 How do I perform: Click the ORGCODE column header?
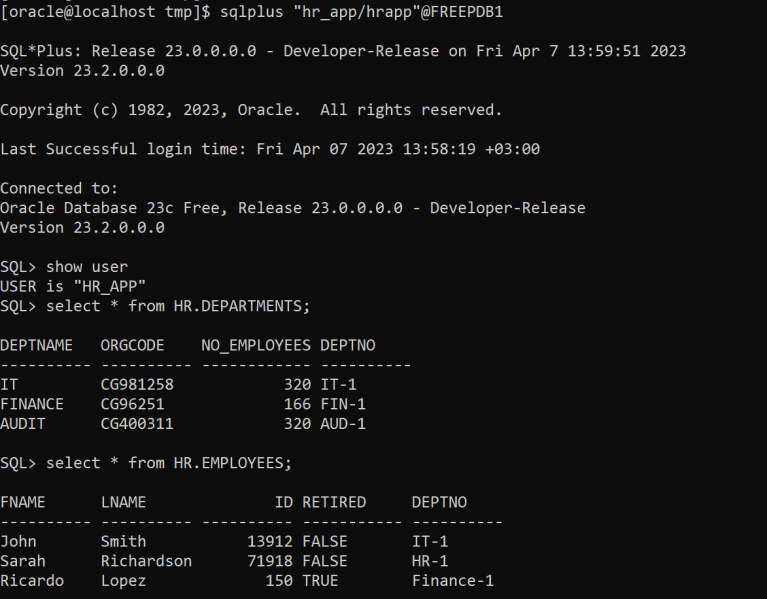tap(132, 345)
